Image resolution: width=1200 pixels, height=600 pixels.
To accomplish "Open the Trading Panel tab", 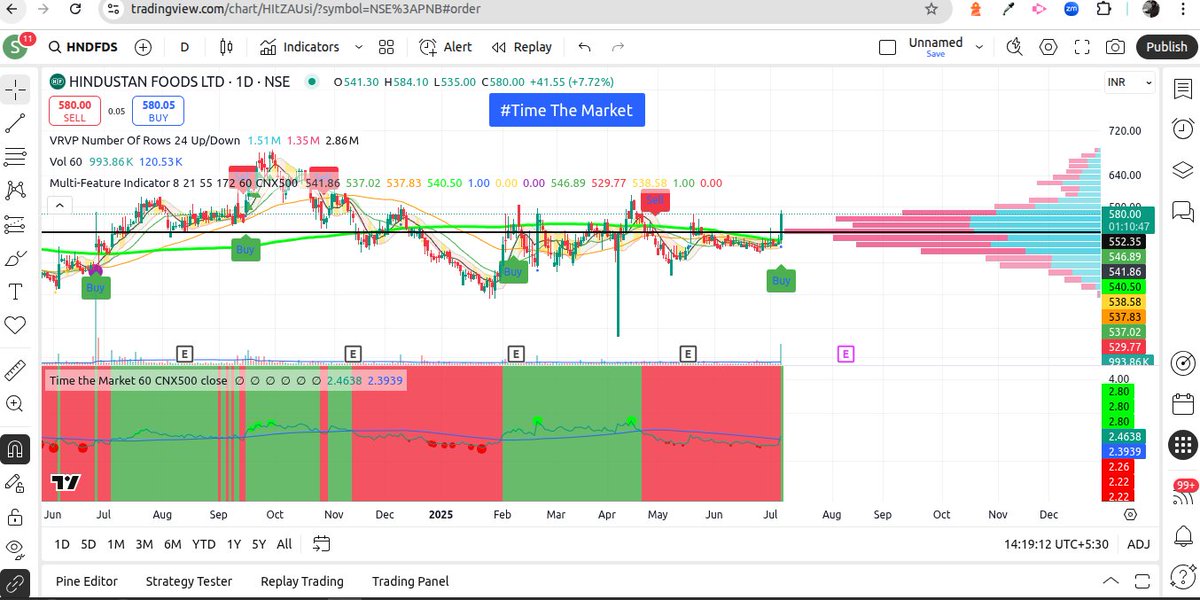I will (x=410, y=581).
